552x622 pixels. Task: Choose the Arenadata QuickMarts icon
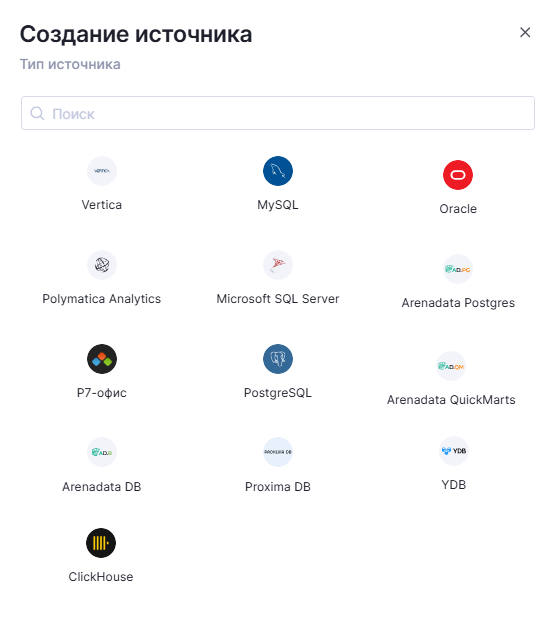(451, 366)
